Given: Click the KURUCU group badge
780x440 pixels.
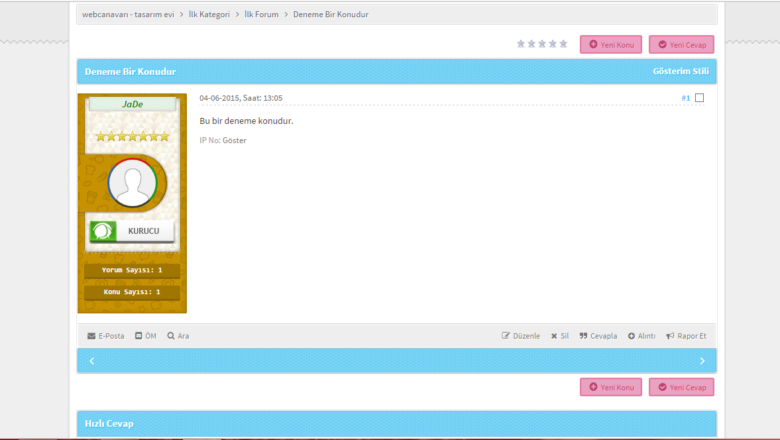Looking at the screenshot, I should click(132, 231).
